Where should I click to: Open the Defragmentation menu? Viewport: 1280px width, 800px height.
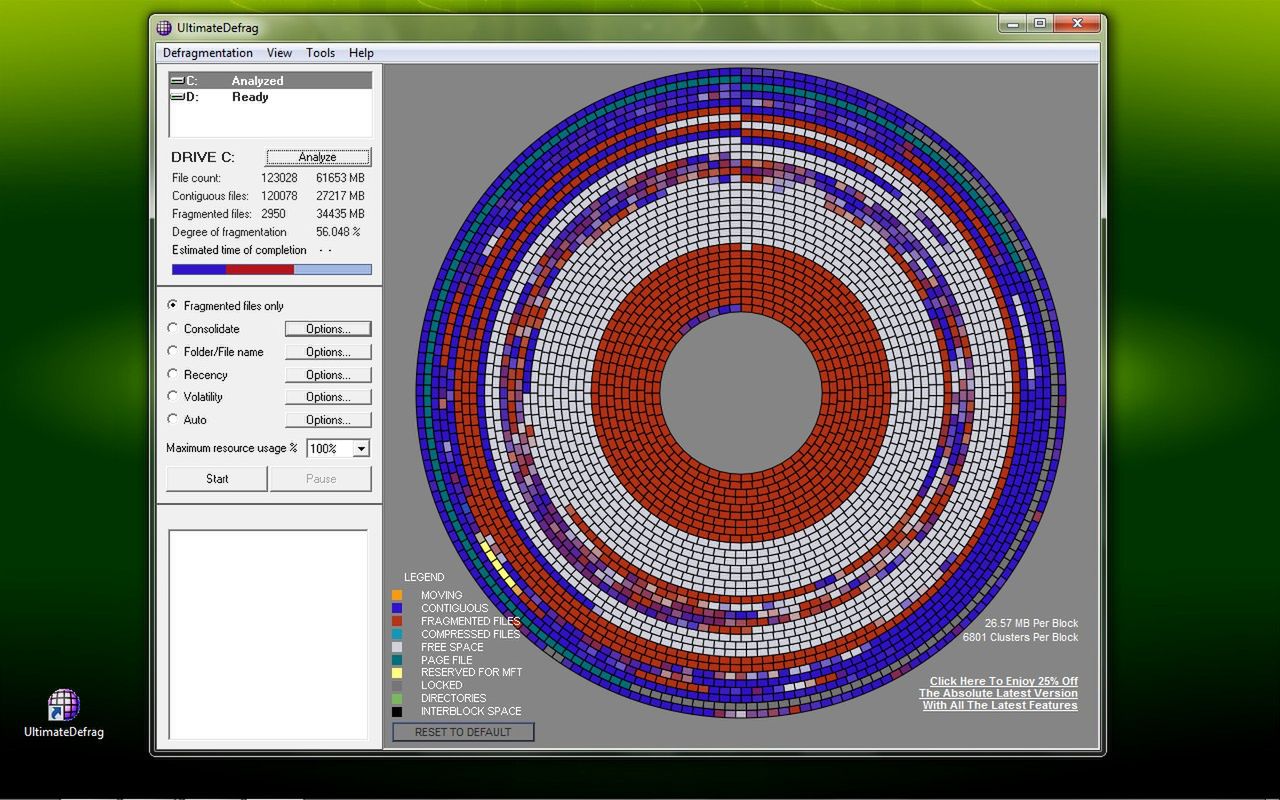(208, 53)
